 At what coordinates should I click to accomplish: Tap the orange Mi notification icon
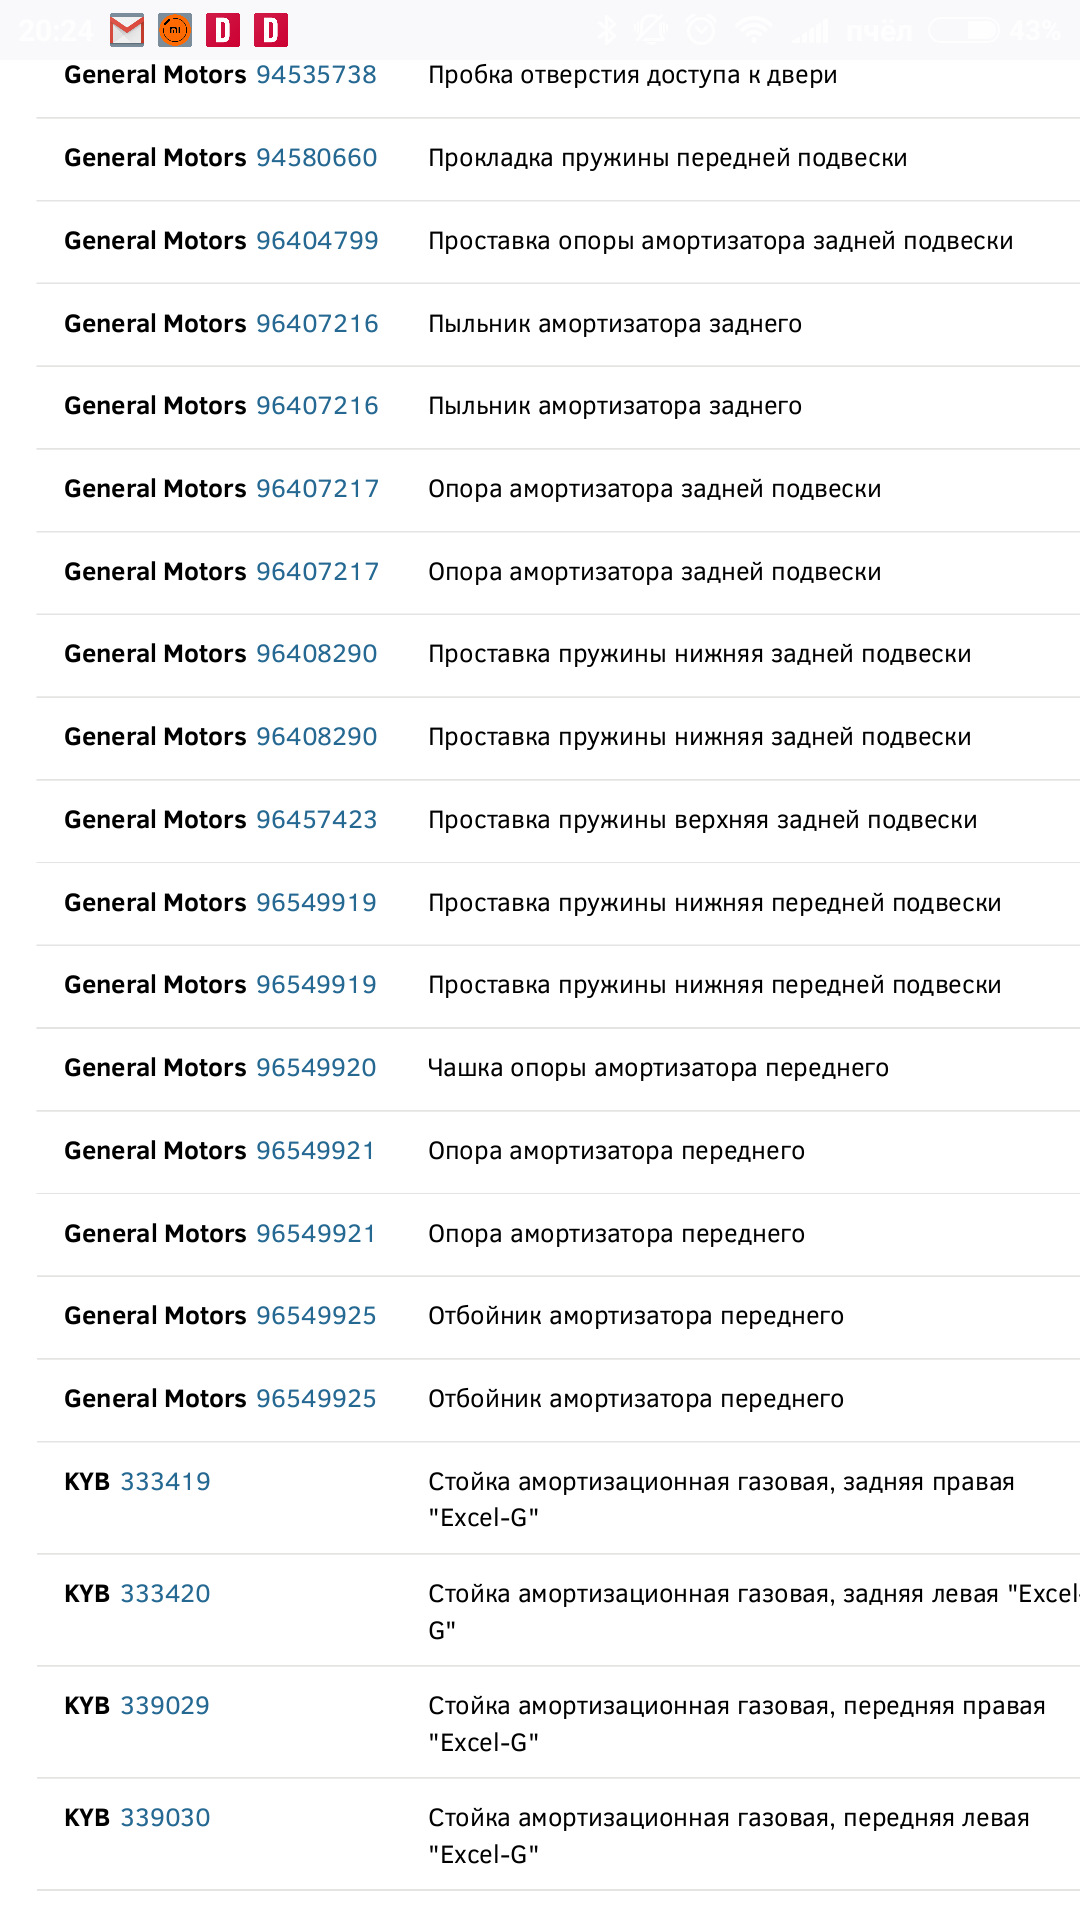pyautogui.click(x=175, y=31)
